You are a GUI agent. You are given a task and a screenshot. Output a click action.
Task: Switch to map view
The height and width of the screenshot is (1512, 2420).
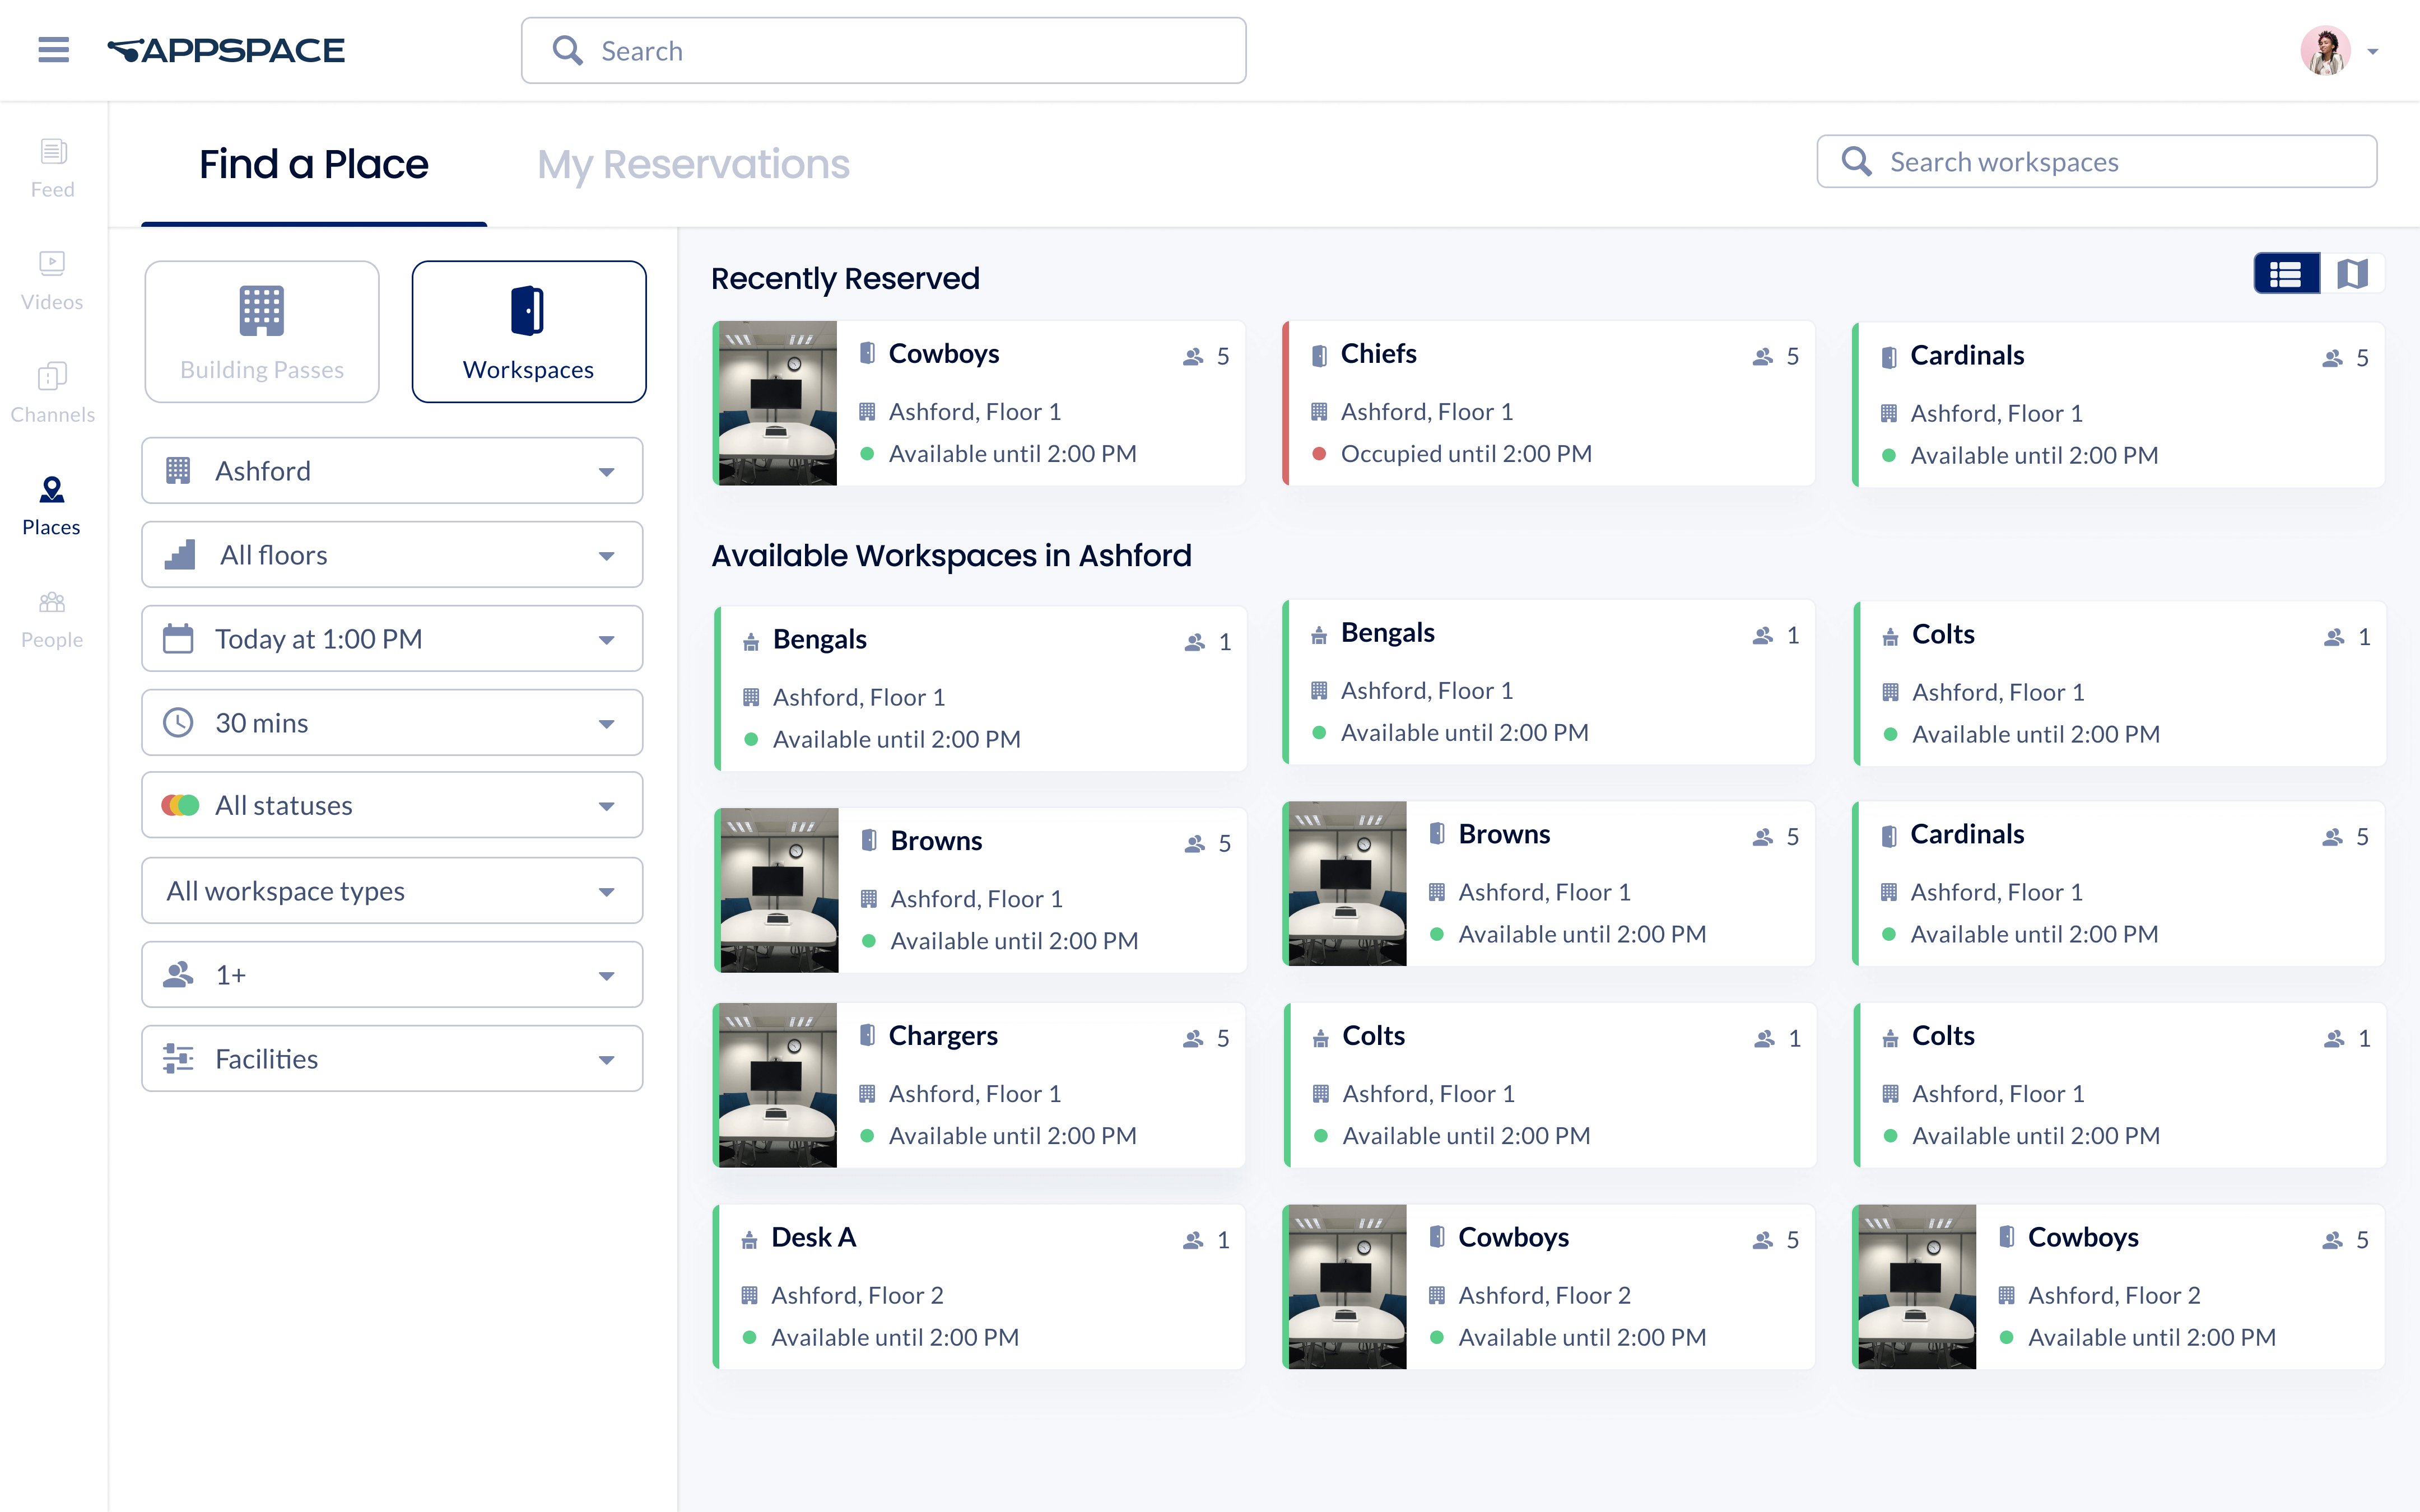(x=2352, y=274)
